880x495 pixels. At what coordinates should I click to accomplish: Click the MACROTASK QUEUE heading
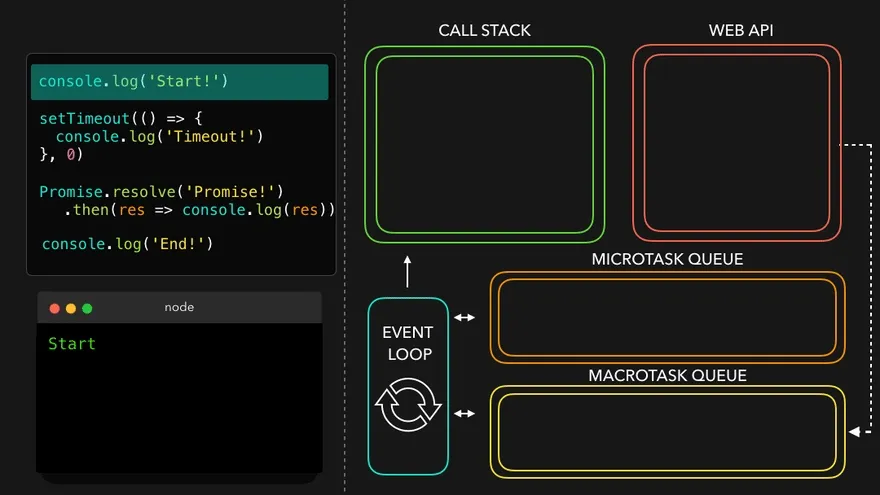click(667, 375)
